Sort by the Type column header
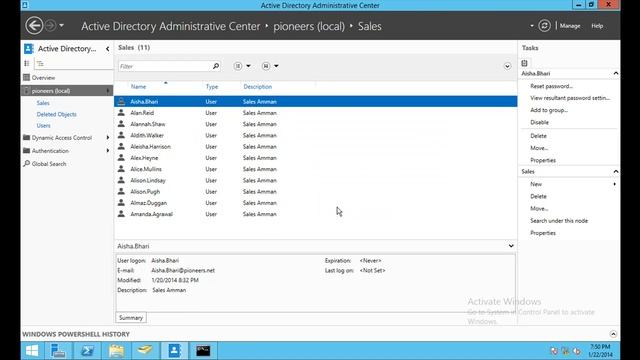The width and height of the screenshot is (640, 360). click(212, 87)
